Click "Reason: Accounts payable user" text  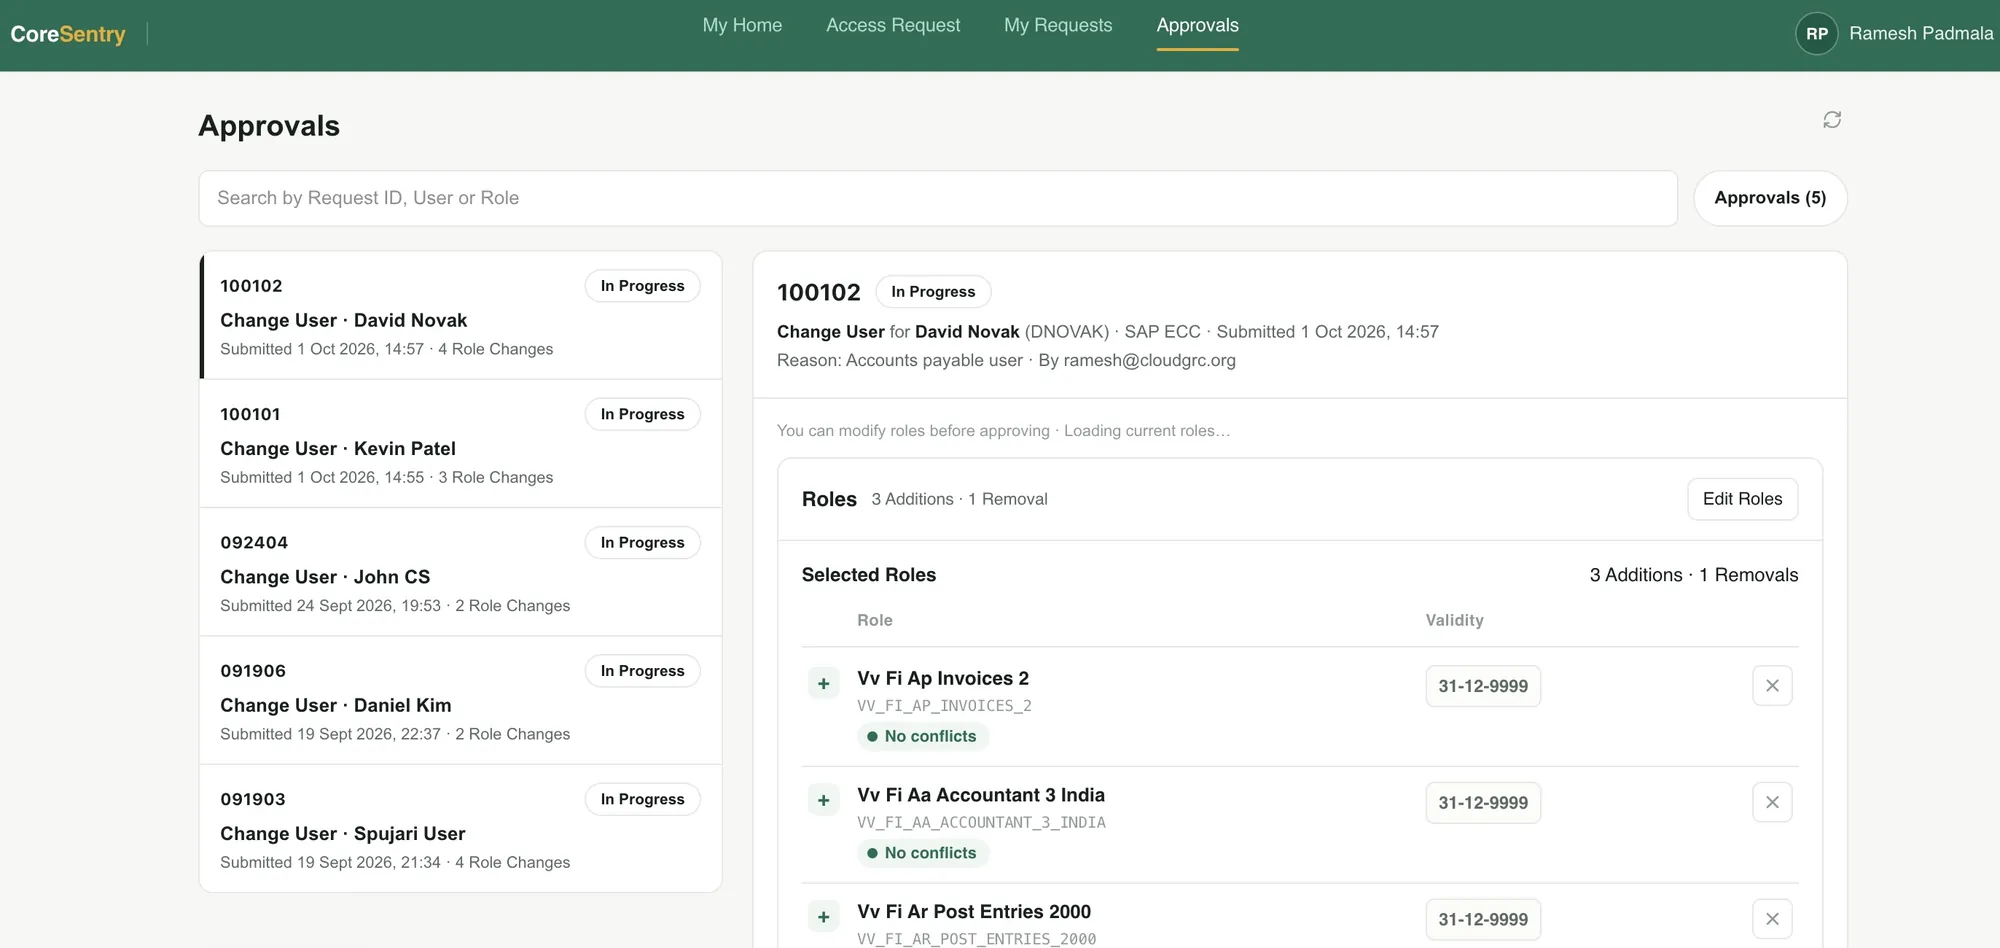tap(900, 360)
